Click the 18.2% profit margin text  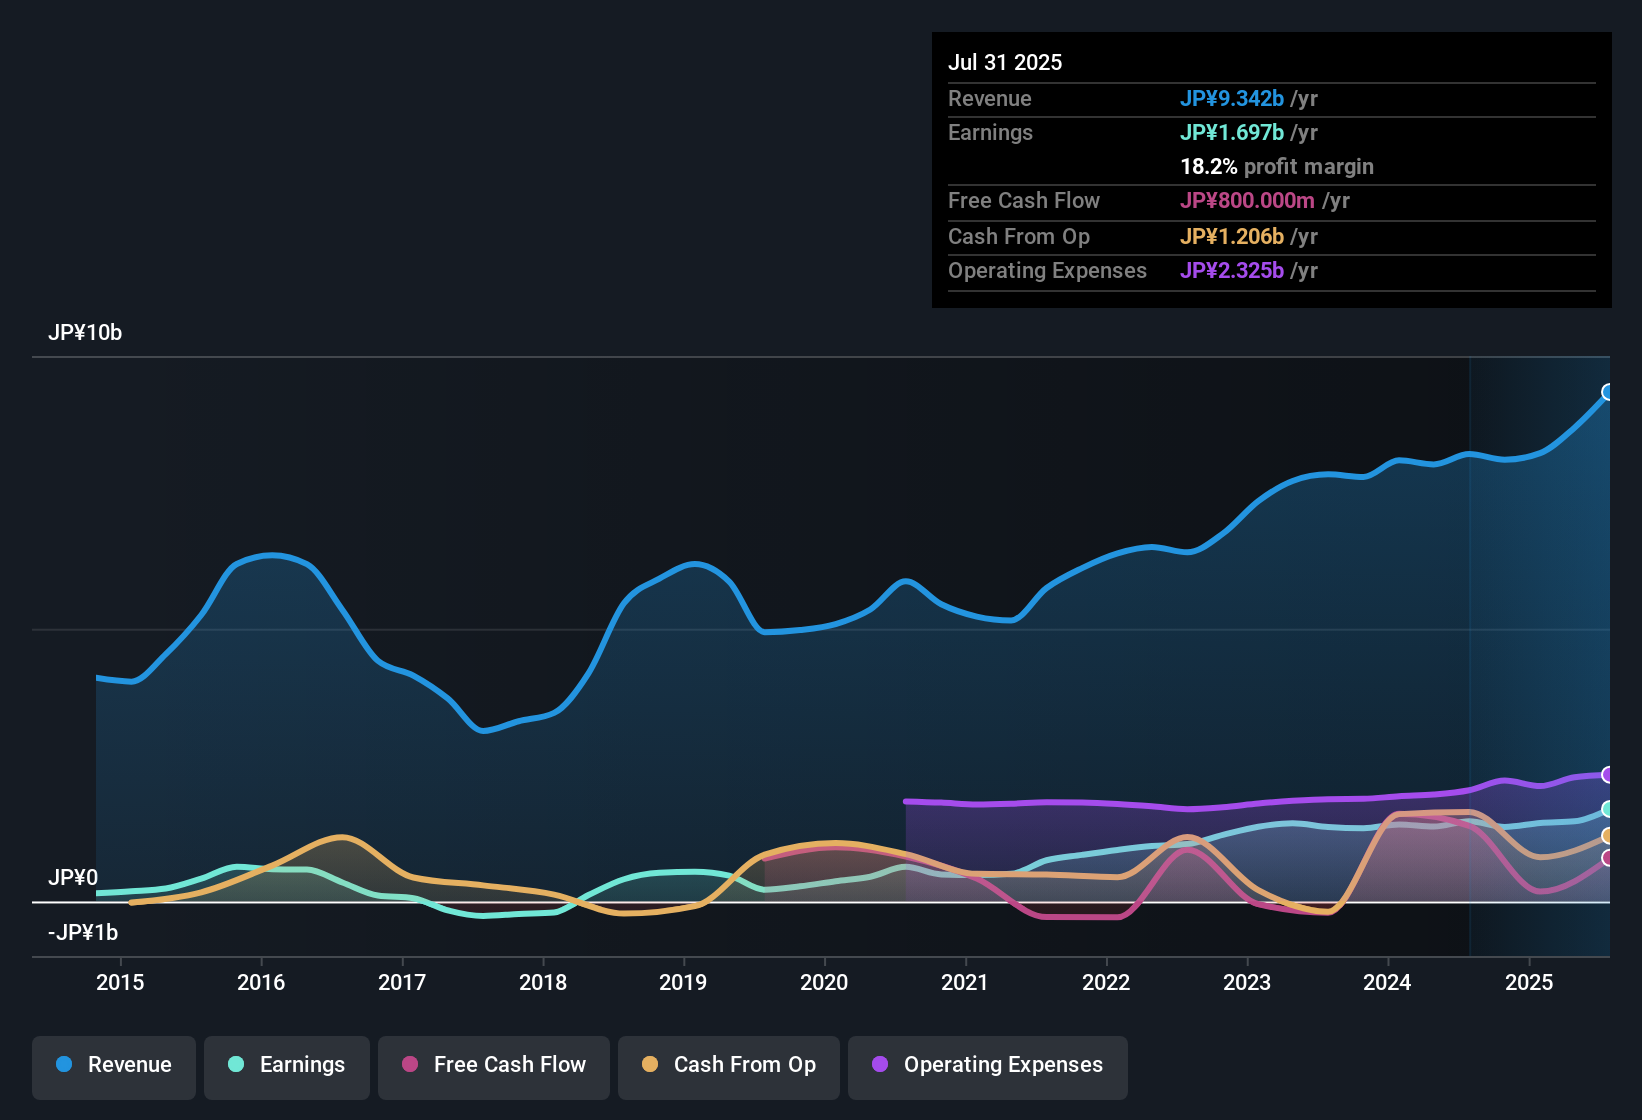[x=1277, y=167]
